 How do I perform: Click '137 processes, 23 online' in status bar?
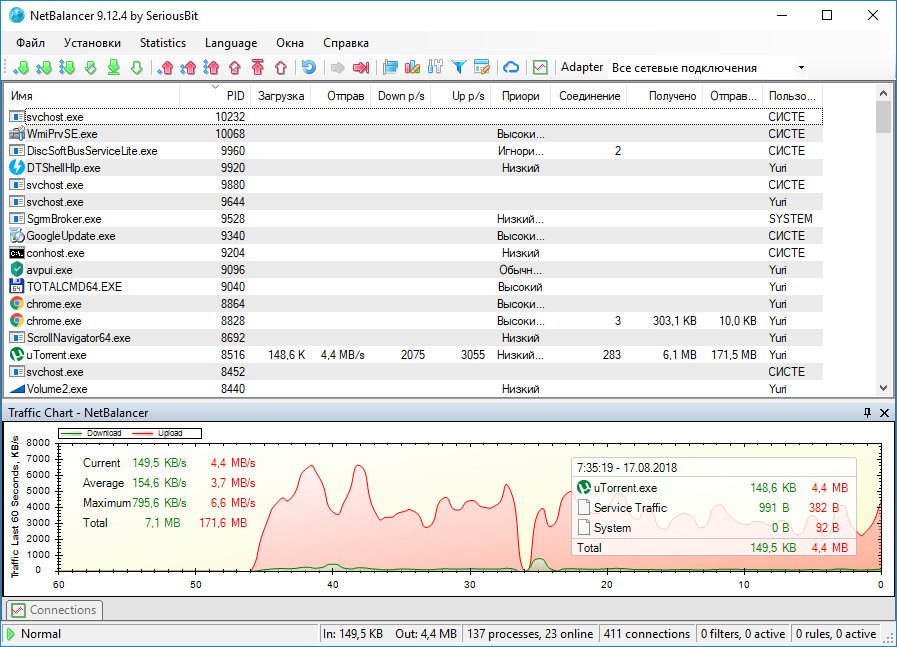point(530,634)
